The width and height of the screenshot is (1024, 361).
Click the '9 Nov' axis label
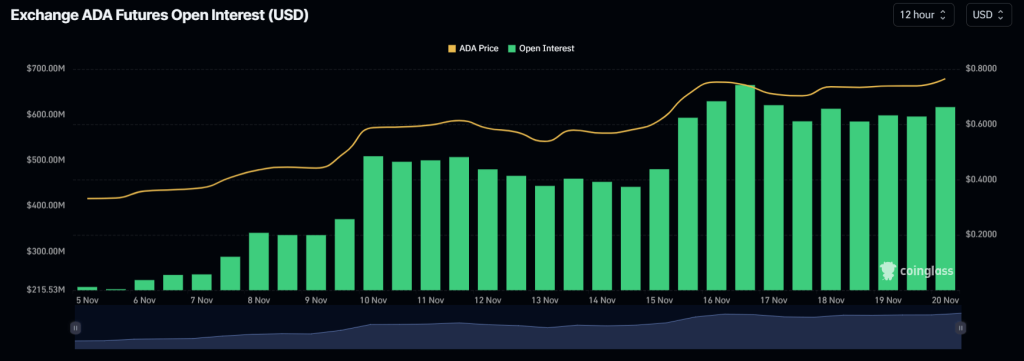(315, 301)
